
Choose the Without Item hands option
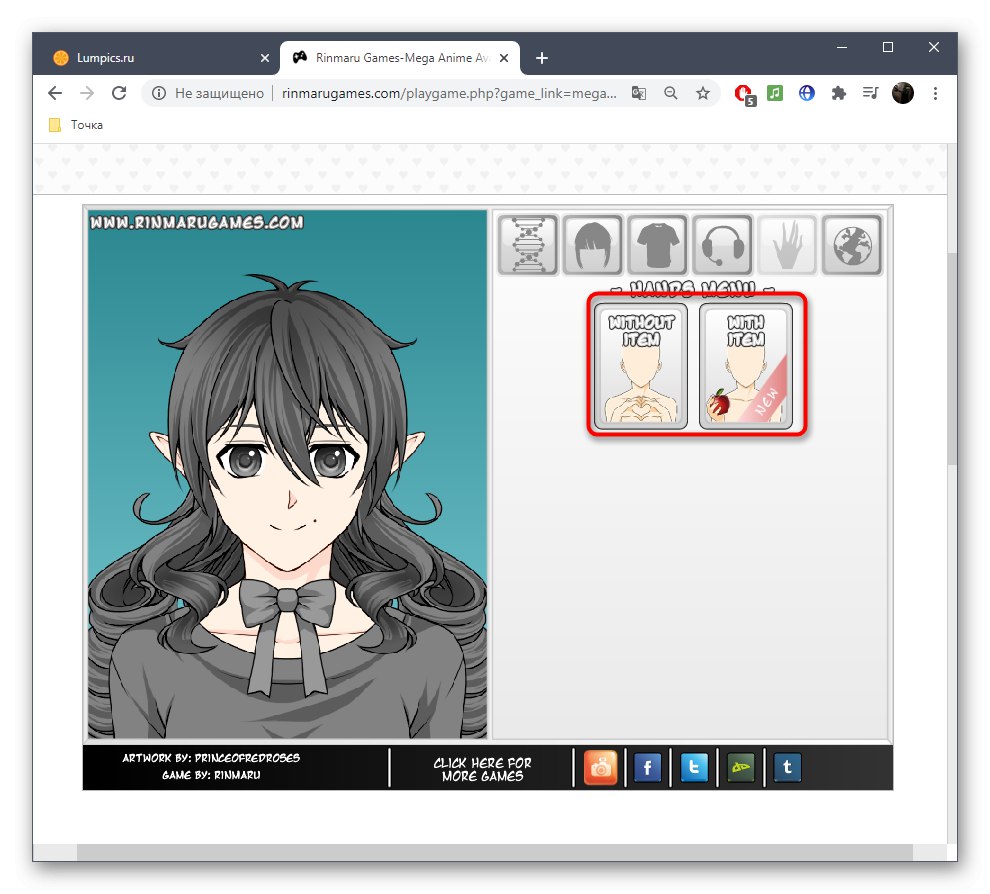[x=641, y=366]
